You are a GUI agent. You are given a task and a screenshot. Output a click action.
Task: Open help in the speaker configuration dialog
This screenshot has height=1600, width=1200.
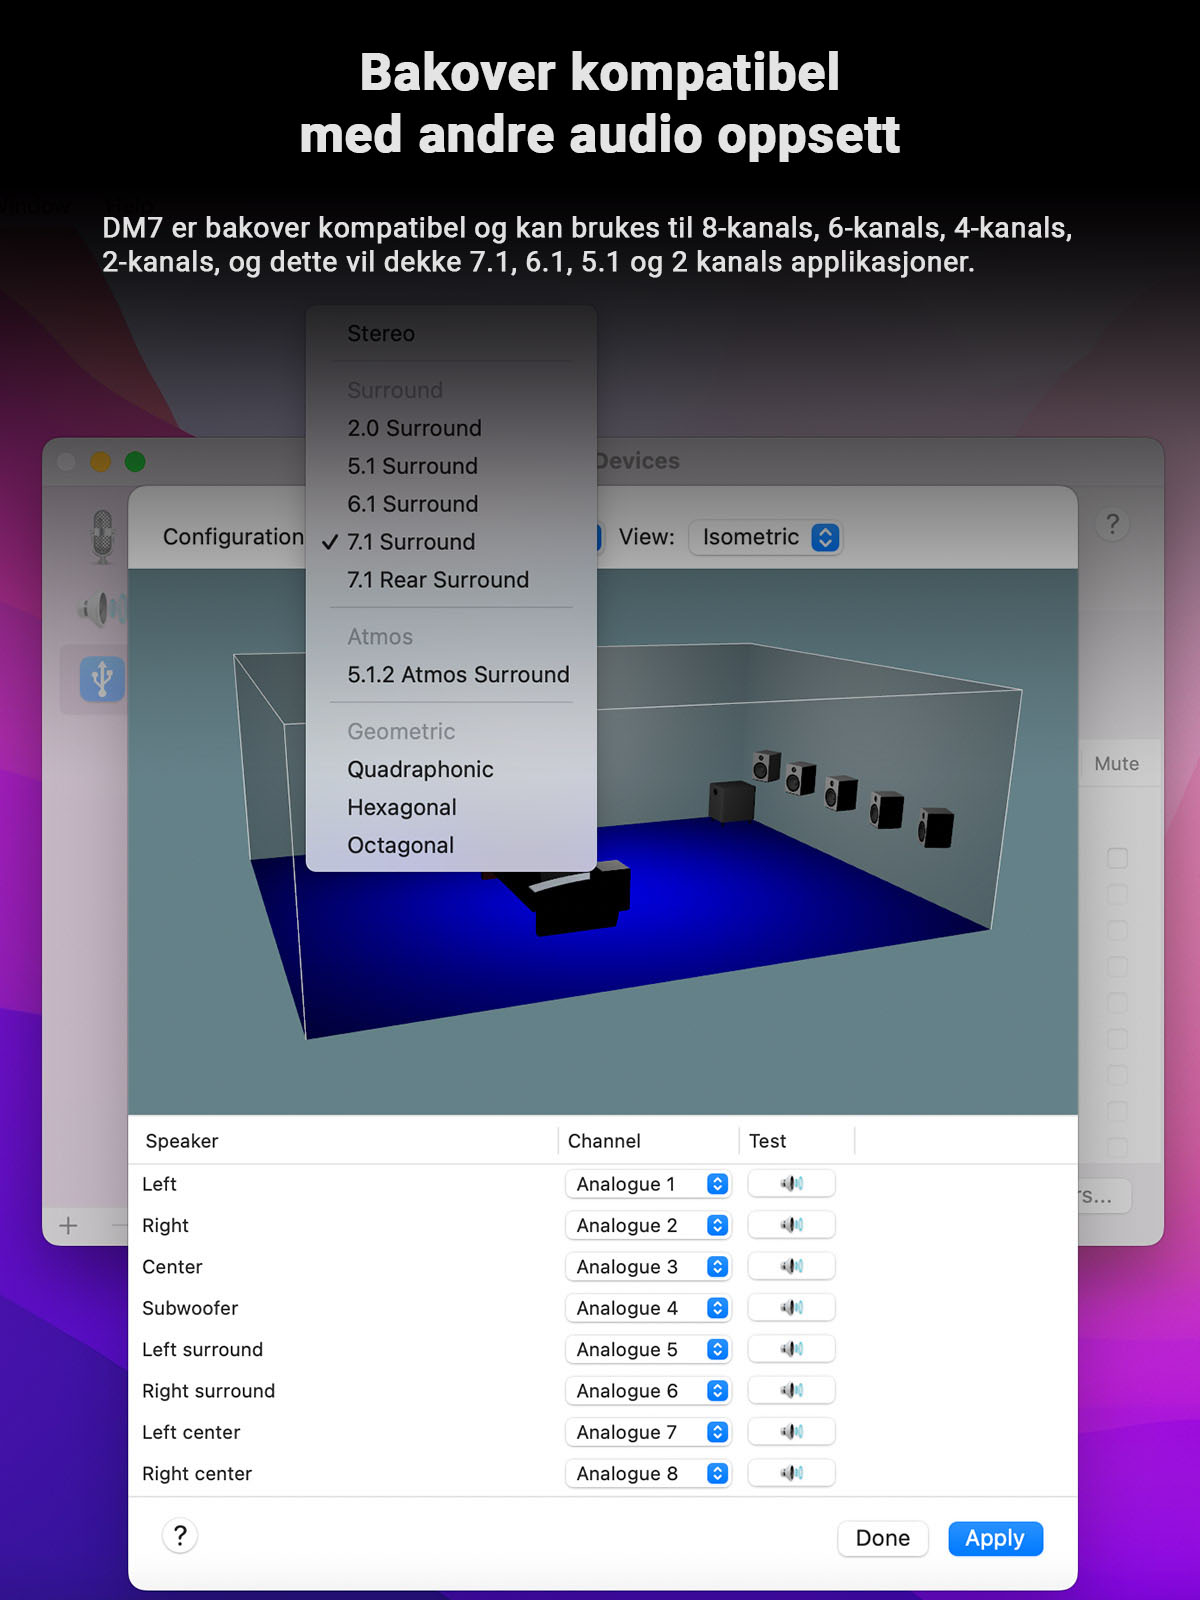(180, 1536)
